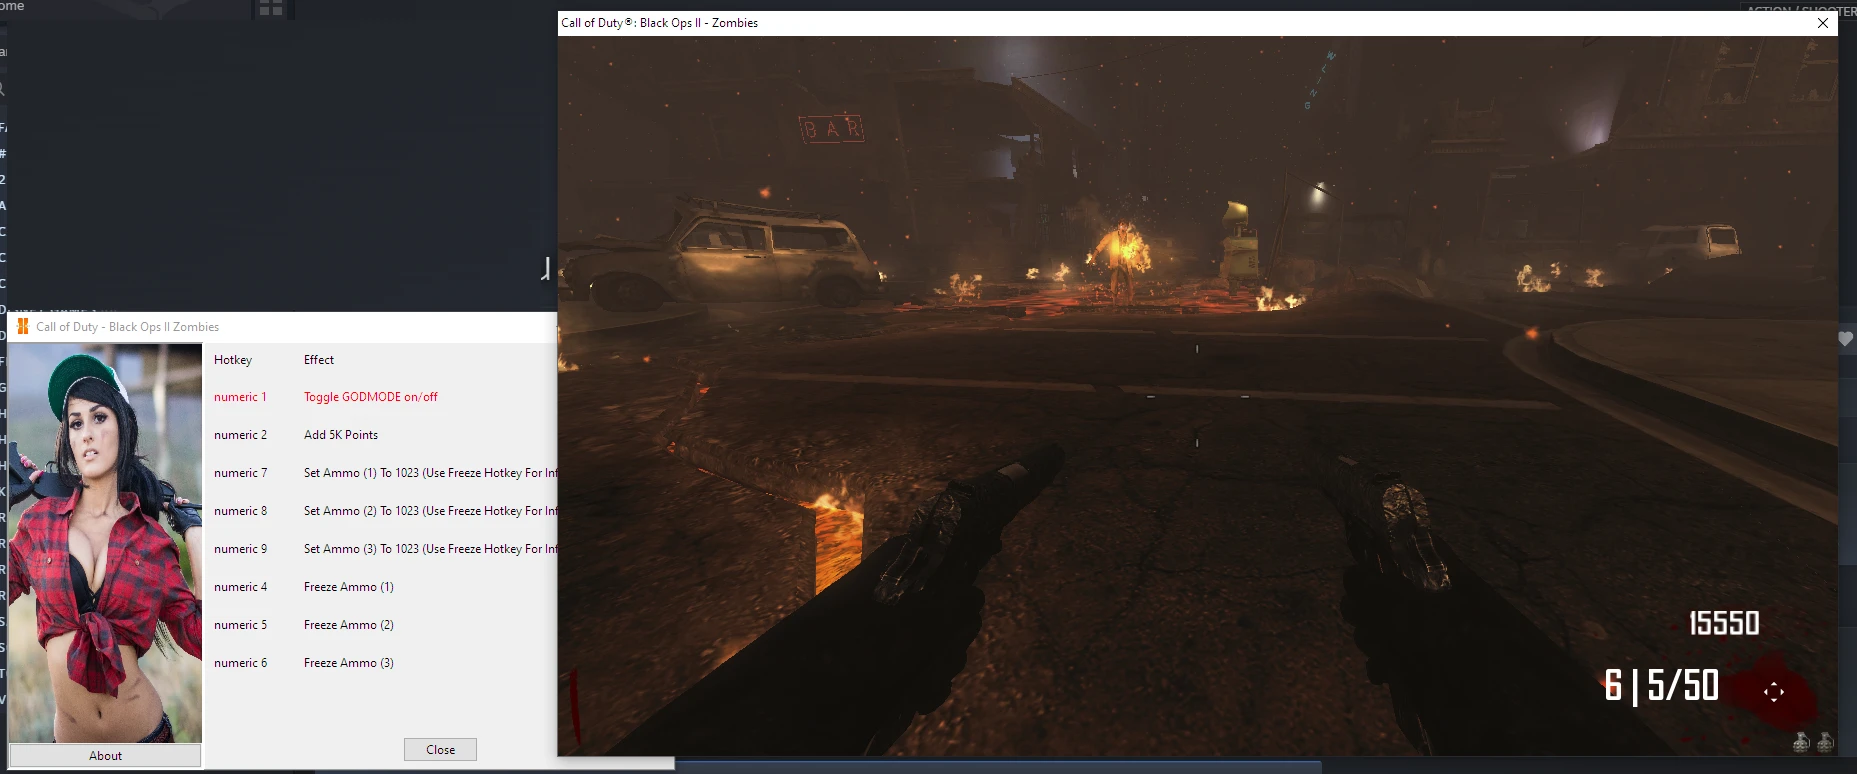Click the game window title 'Call of Duty®: Black Ops II - Zombies'
Image resolution: width=1857 pixels, height=774 pixels.
tap(659, 23)
